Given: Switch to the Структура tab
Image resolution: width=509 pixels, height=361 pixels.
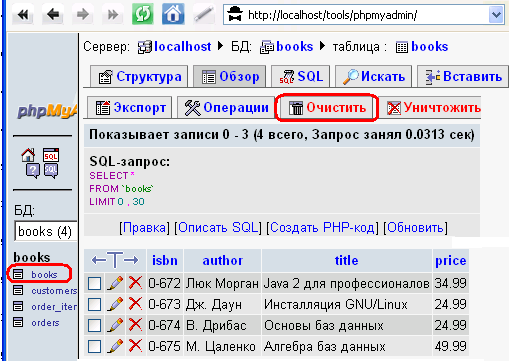Looking at the screenshot, I should click(139, 77).
